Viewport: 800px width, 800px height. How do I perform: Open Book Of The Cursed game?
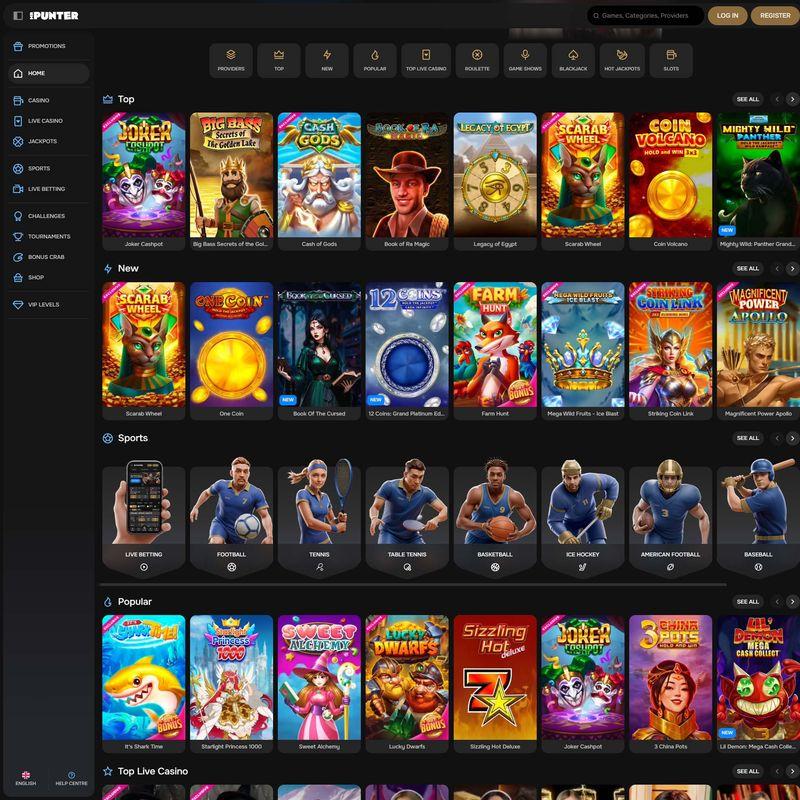point(319,351)
